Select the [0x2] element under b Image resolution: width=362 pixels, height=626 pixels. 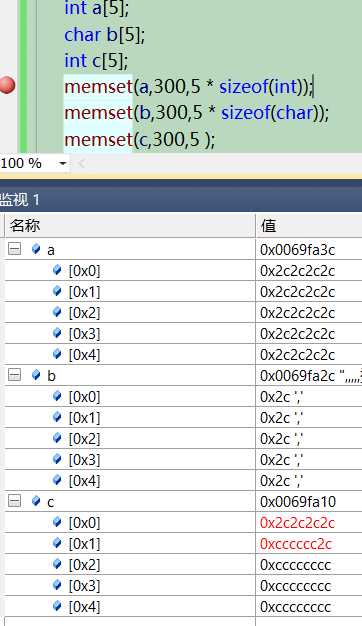click(84, 438)
